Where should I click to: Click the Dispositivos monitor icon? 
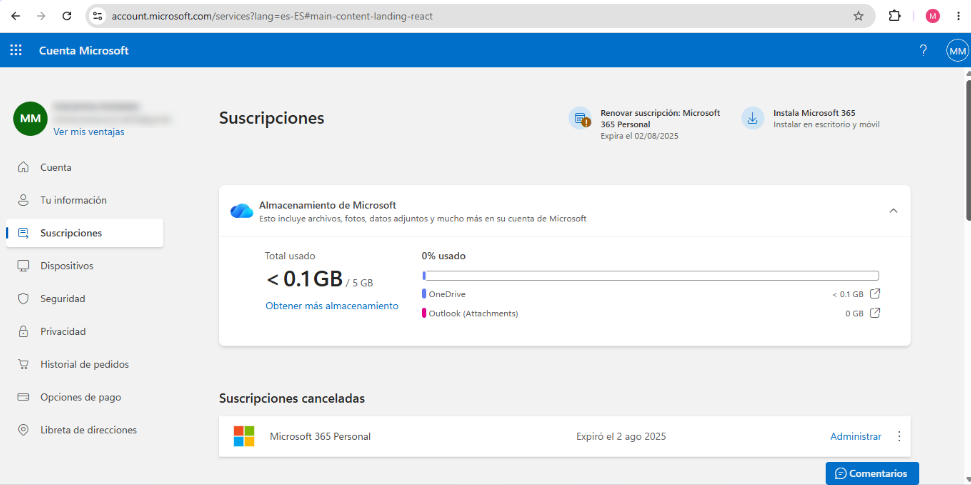pyautogui.click(x=23, y=266)
